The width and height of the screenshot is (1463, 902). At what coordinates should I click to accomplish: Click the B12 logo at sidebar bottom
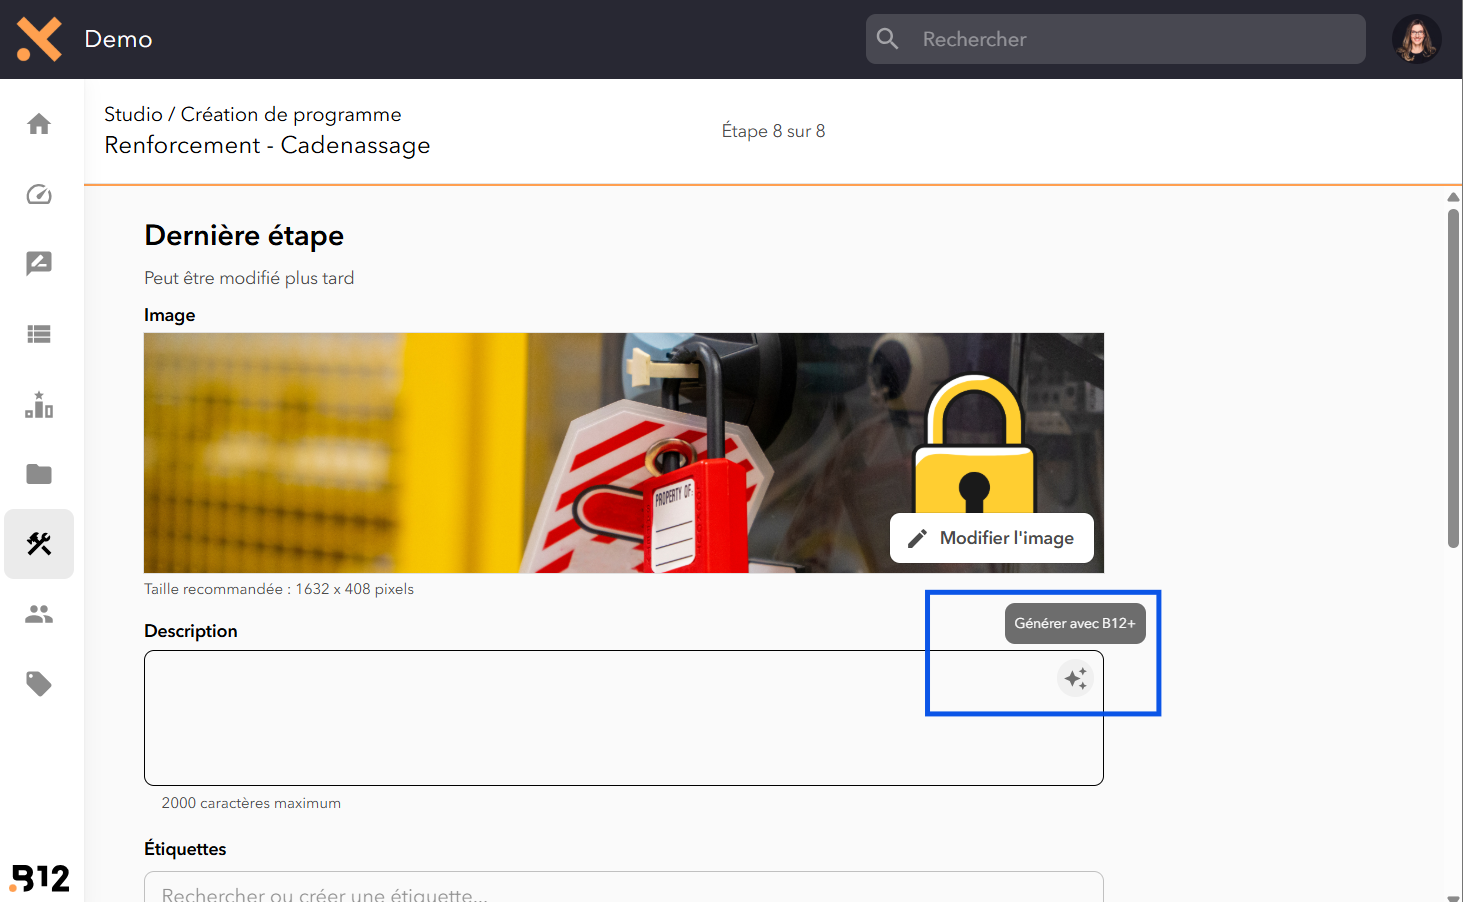pos(40,878)
